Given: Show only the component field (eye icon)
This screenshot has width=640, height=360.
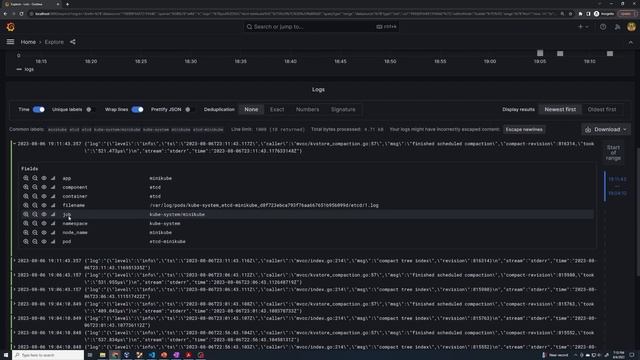Looking at the screenshot, I should [x=44, y=187].
